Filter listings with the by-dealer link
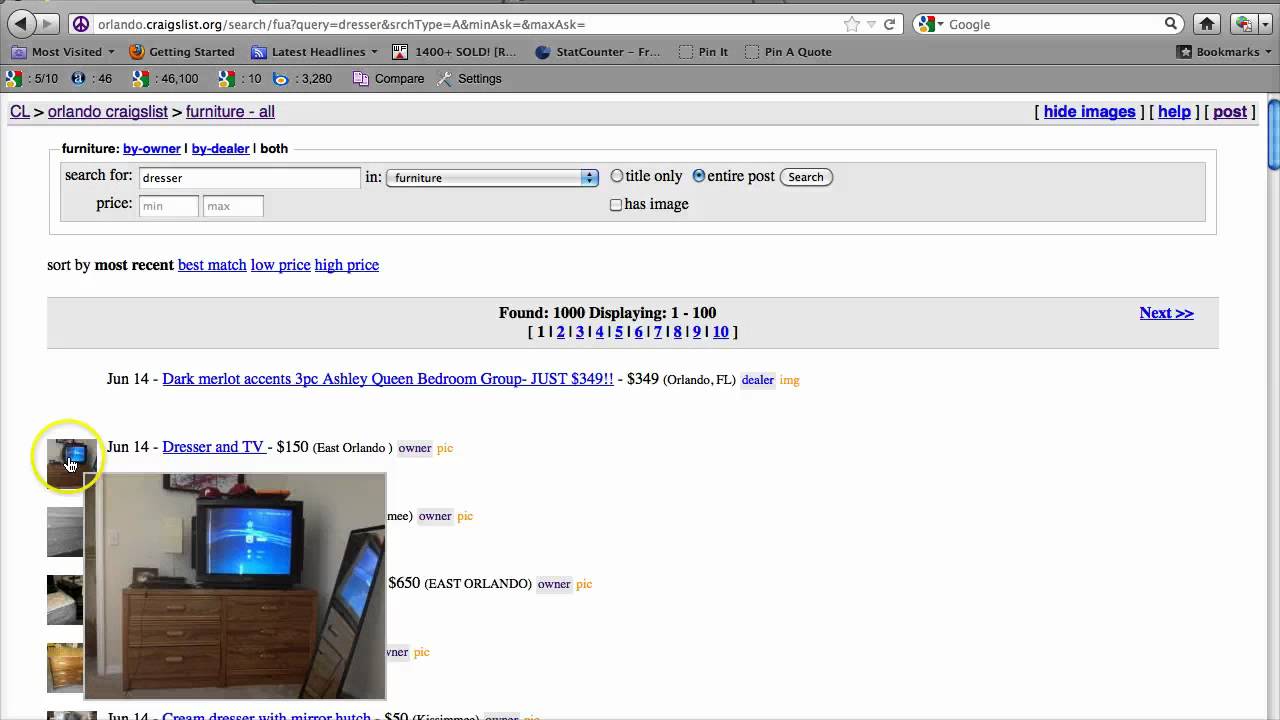 (x=220, y=148)
